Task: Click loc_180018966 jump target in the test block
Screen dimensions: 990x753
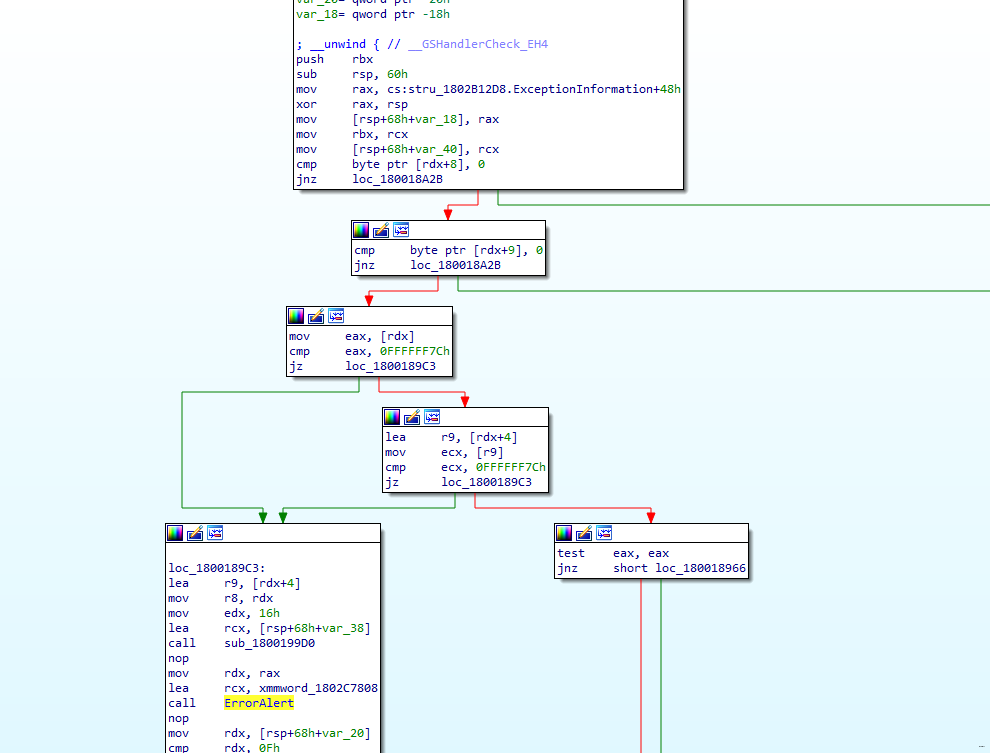Action: tap(700, 569)
